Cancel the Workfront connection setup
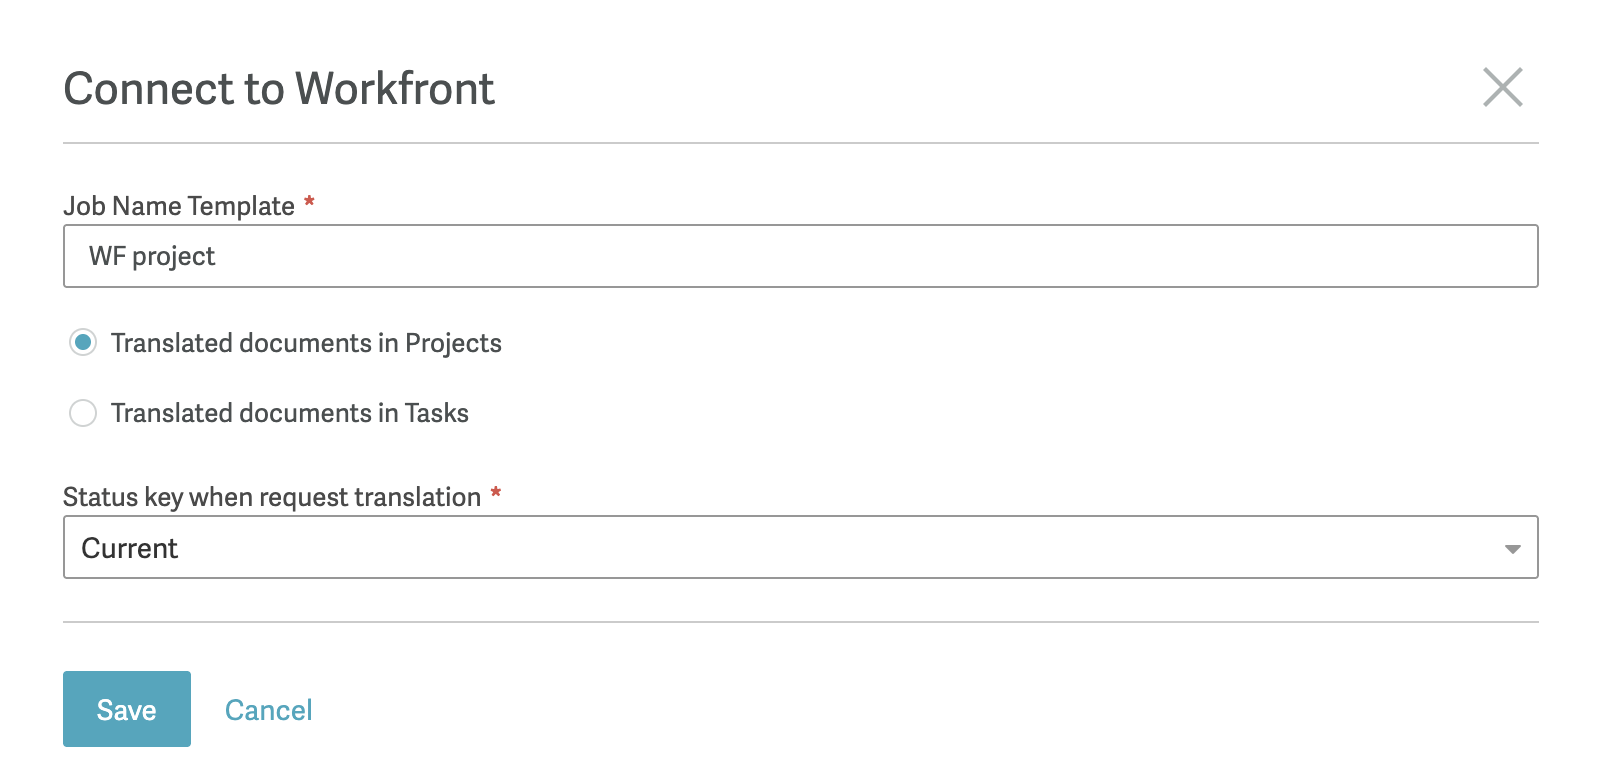The width and height of the screenshot is (1602, 778). tap(269, 710)
